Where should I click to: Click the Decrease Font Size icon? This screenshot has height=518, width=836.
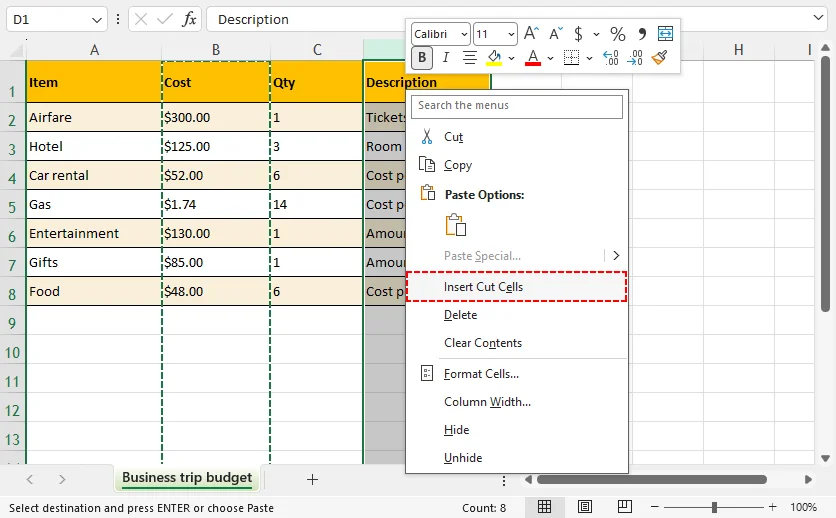click(x=555, y=34)
